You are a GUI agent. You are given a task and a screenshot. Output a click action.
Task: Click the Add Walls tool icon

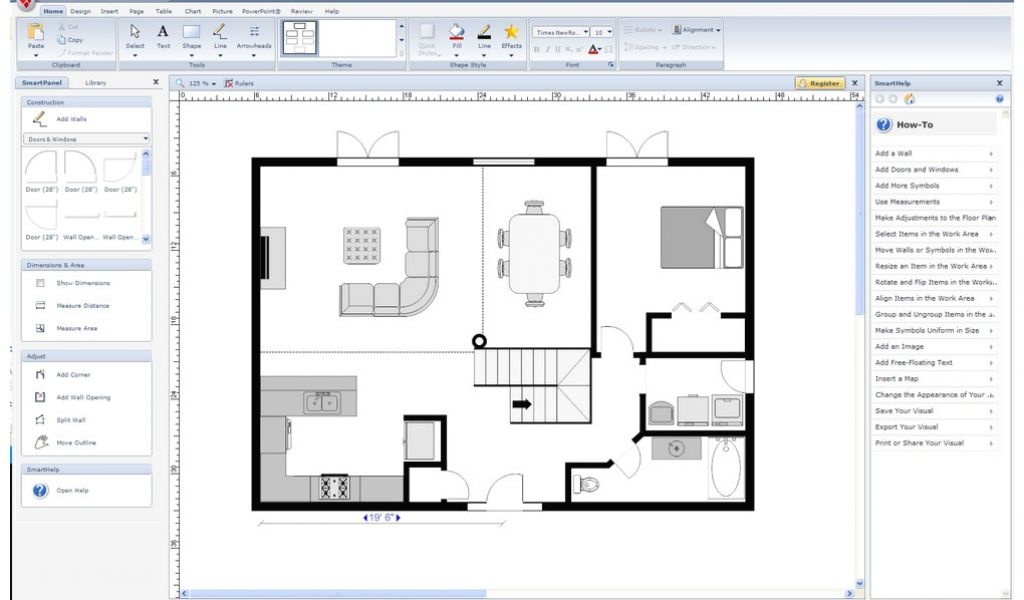pos(40,119)
